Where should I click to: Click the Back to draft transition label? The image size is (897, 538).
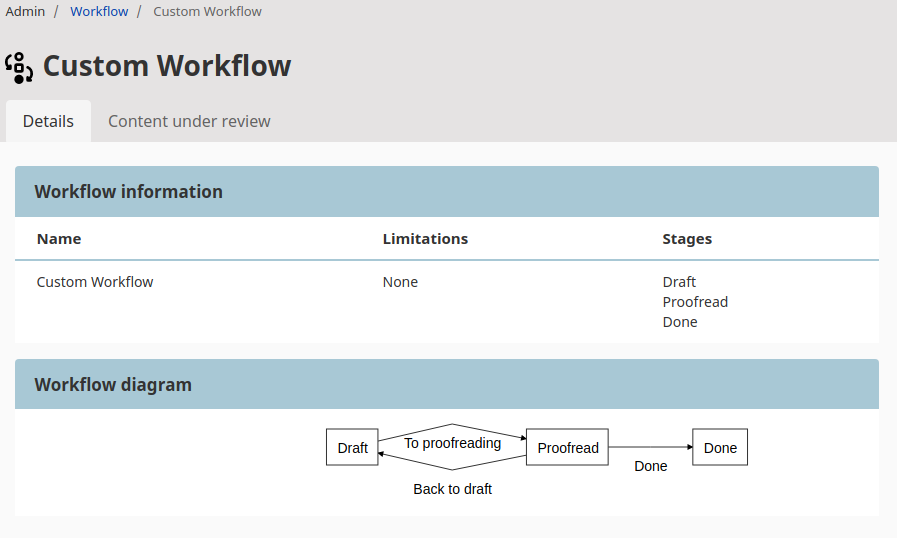click(x=453, y=489)
